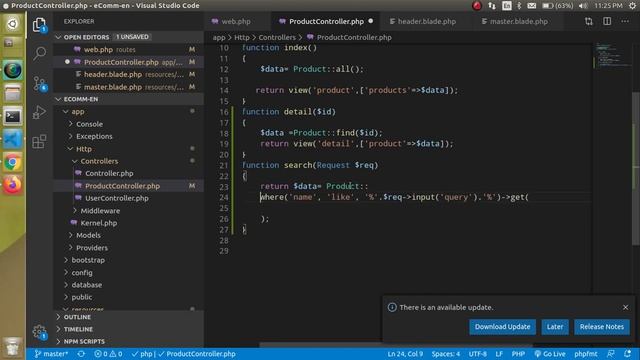Open the volume control in top bar
Viewport: 640px width, 360px height.
(x=583, y=6)
